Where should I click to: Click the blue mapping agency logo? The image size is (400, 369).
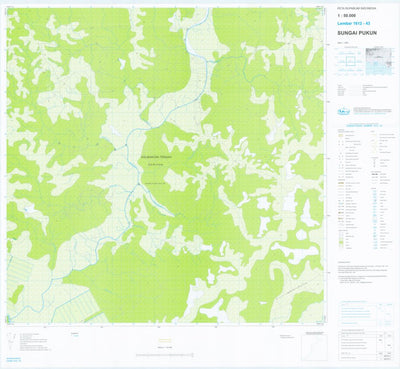click(344, 112)
